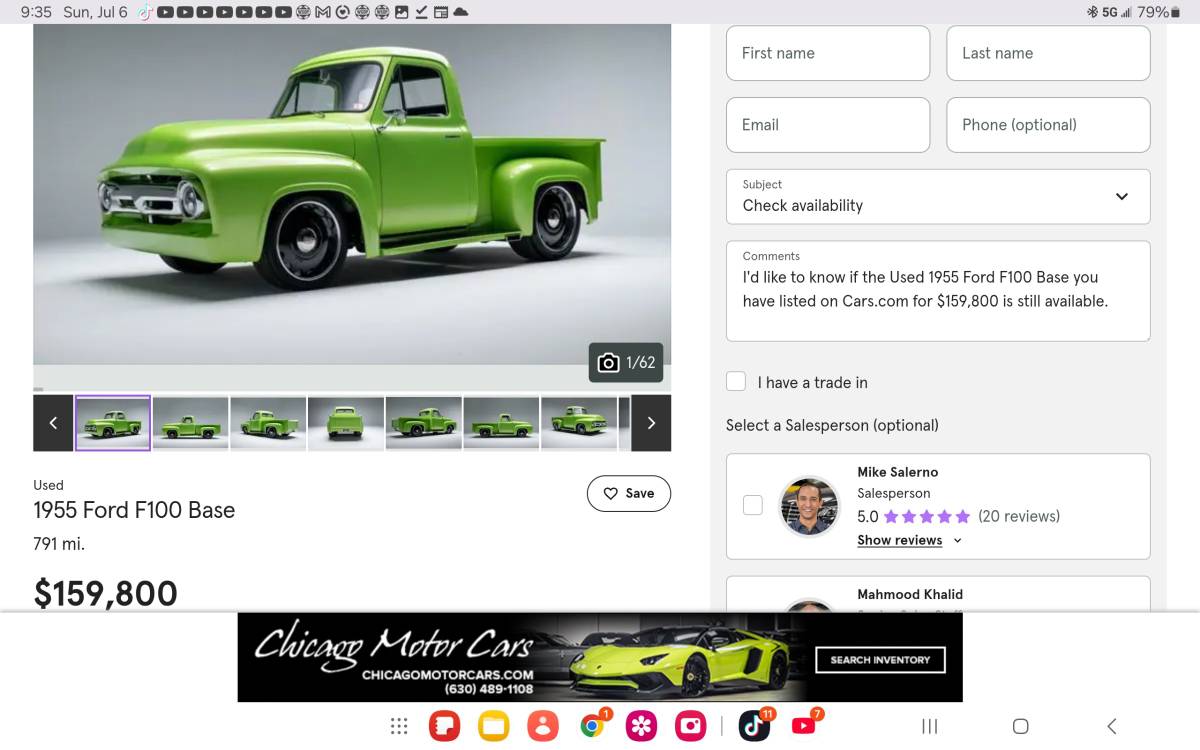Click the Last name field
Image resolution: width=1200 pixels, height=750 pixels.
(x=1048, y=53)
